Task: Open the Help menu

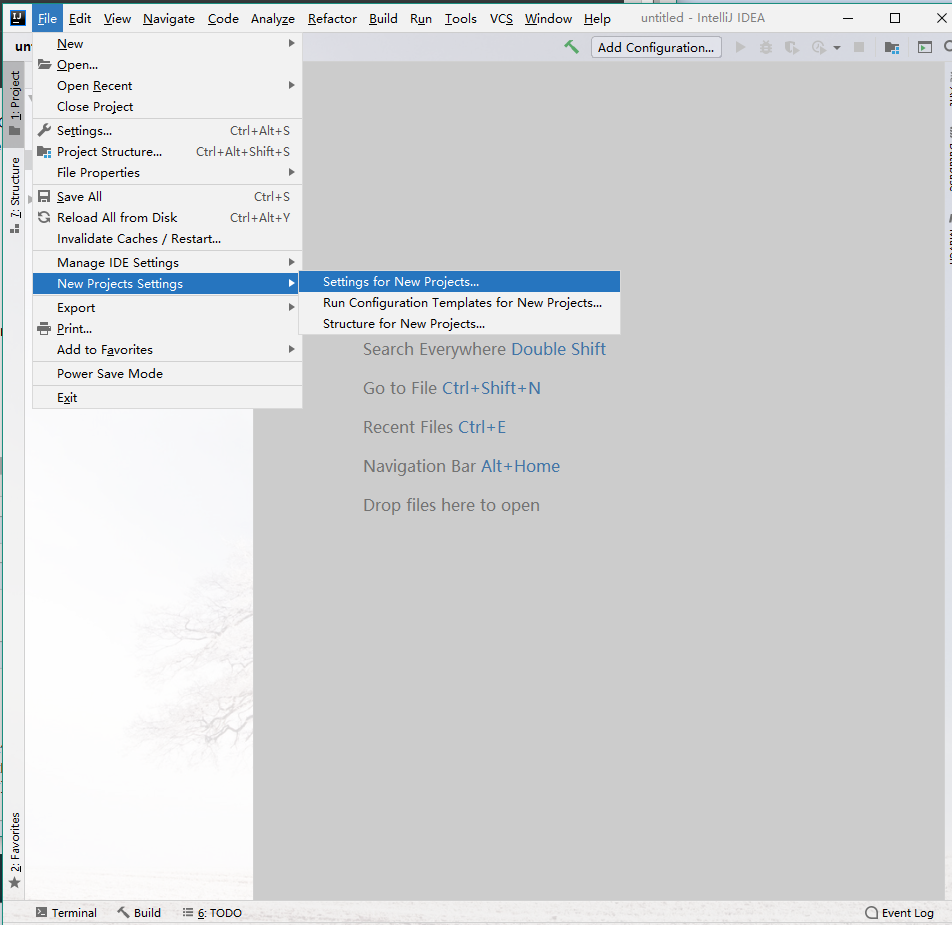Action: click(597, 19)
